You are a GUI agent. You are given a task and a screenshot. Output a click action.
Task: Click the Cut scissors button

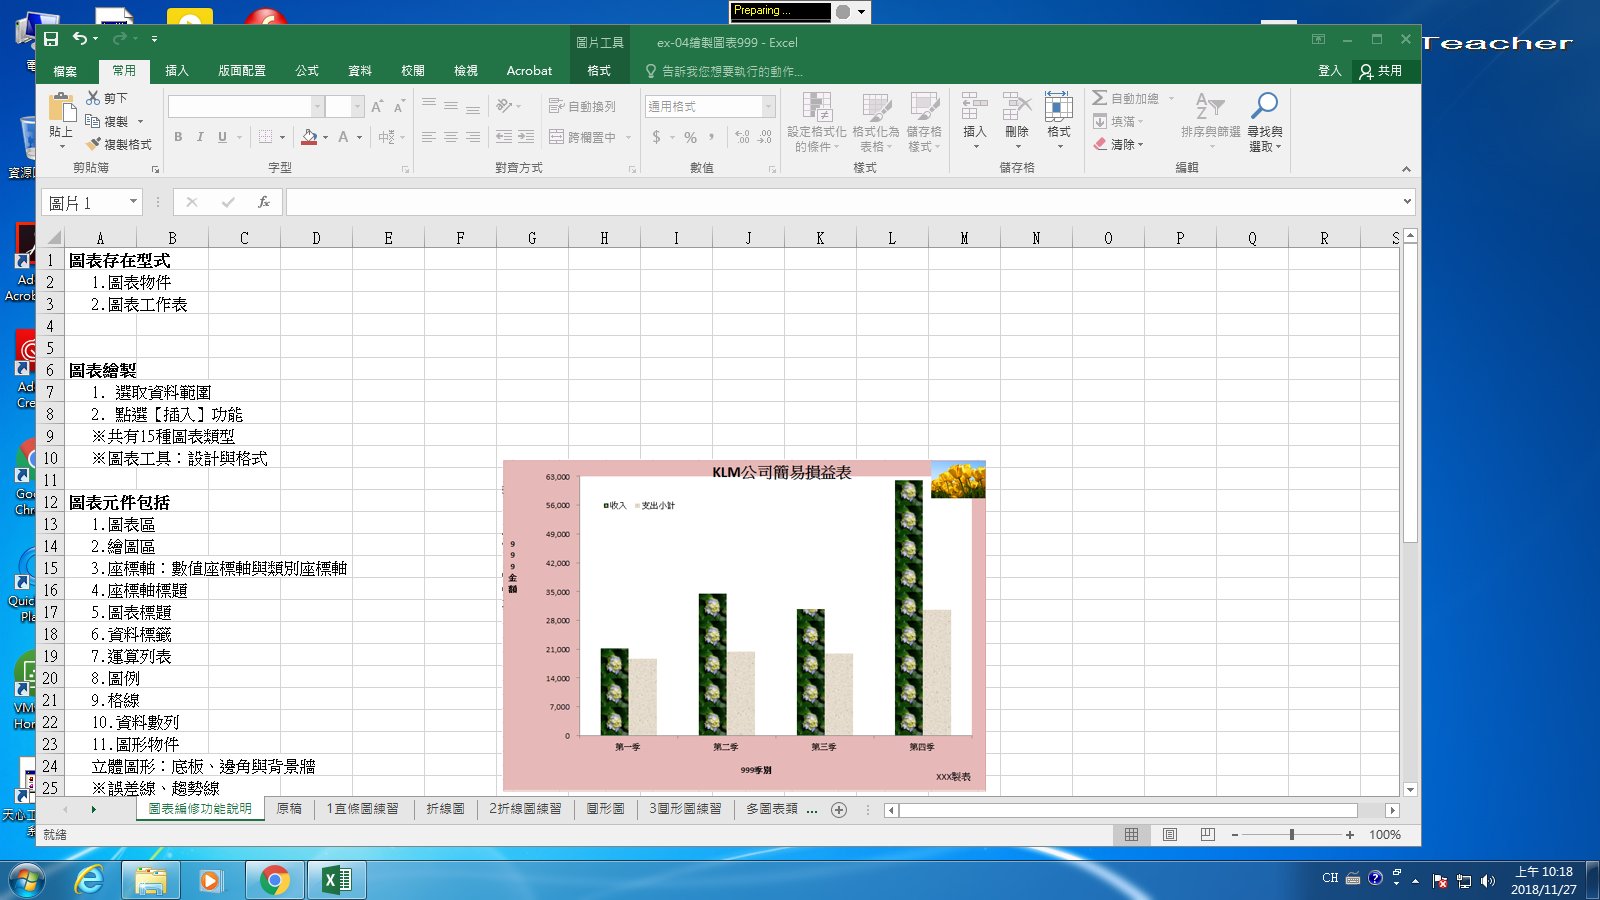coord(107,98)
